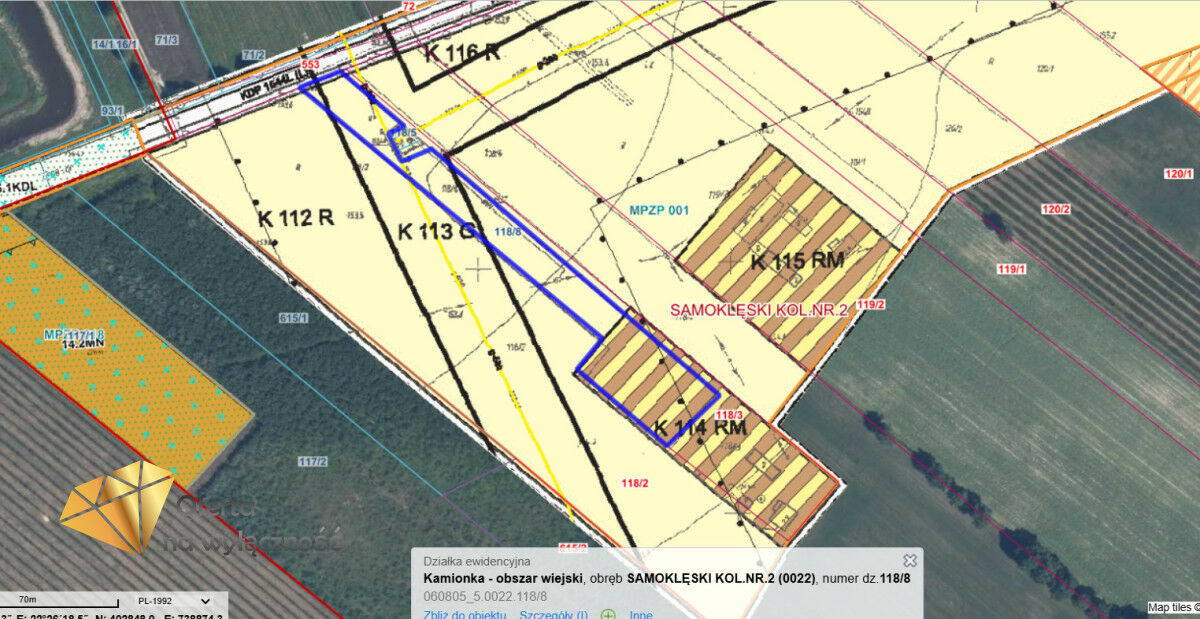Select the K 114 RM zone label

(701, 430)
